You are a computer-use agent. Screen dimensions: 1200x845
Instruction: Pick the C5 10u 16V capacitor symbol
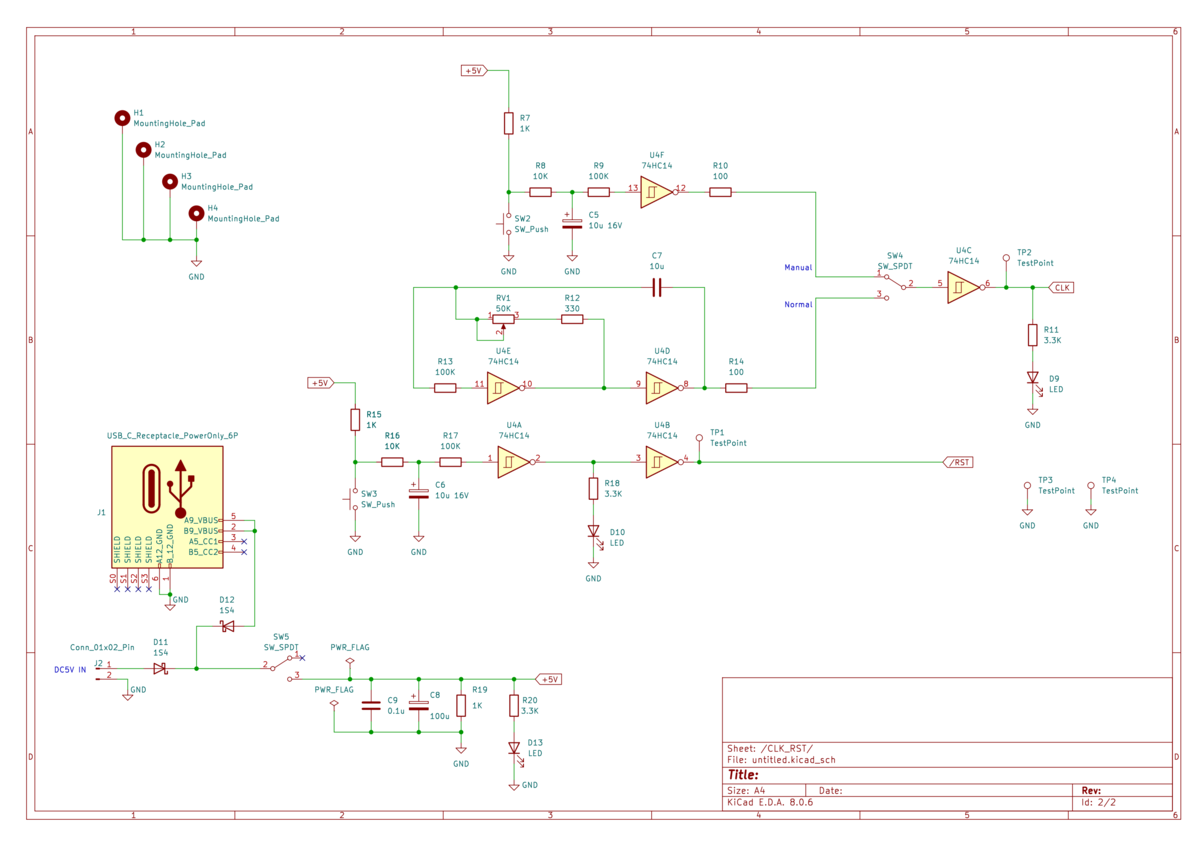(572, 221)
